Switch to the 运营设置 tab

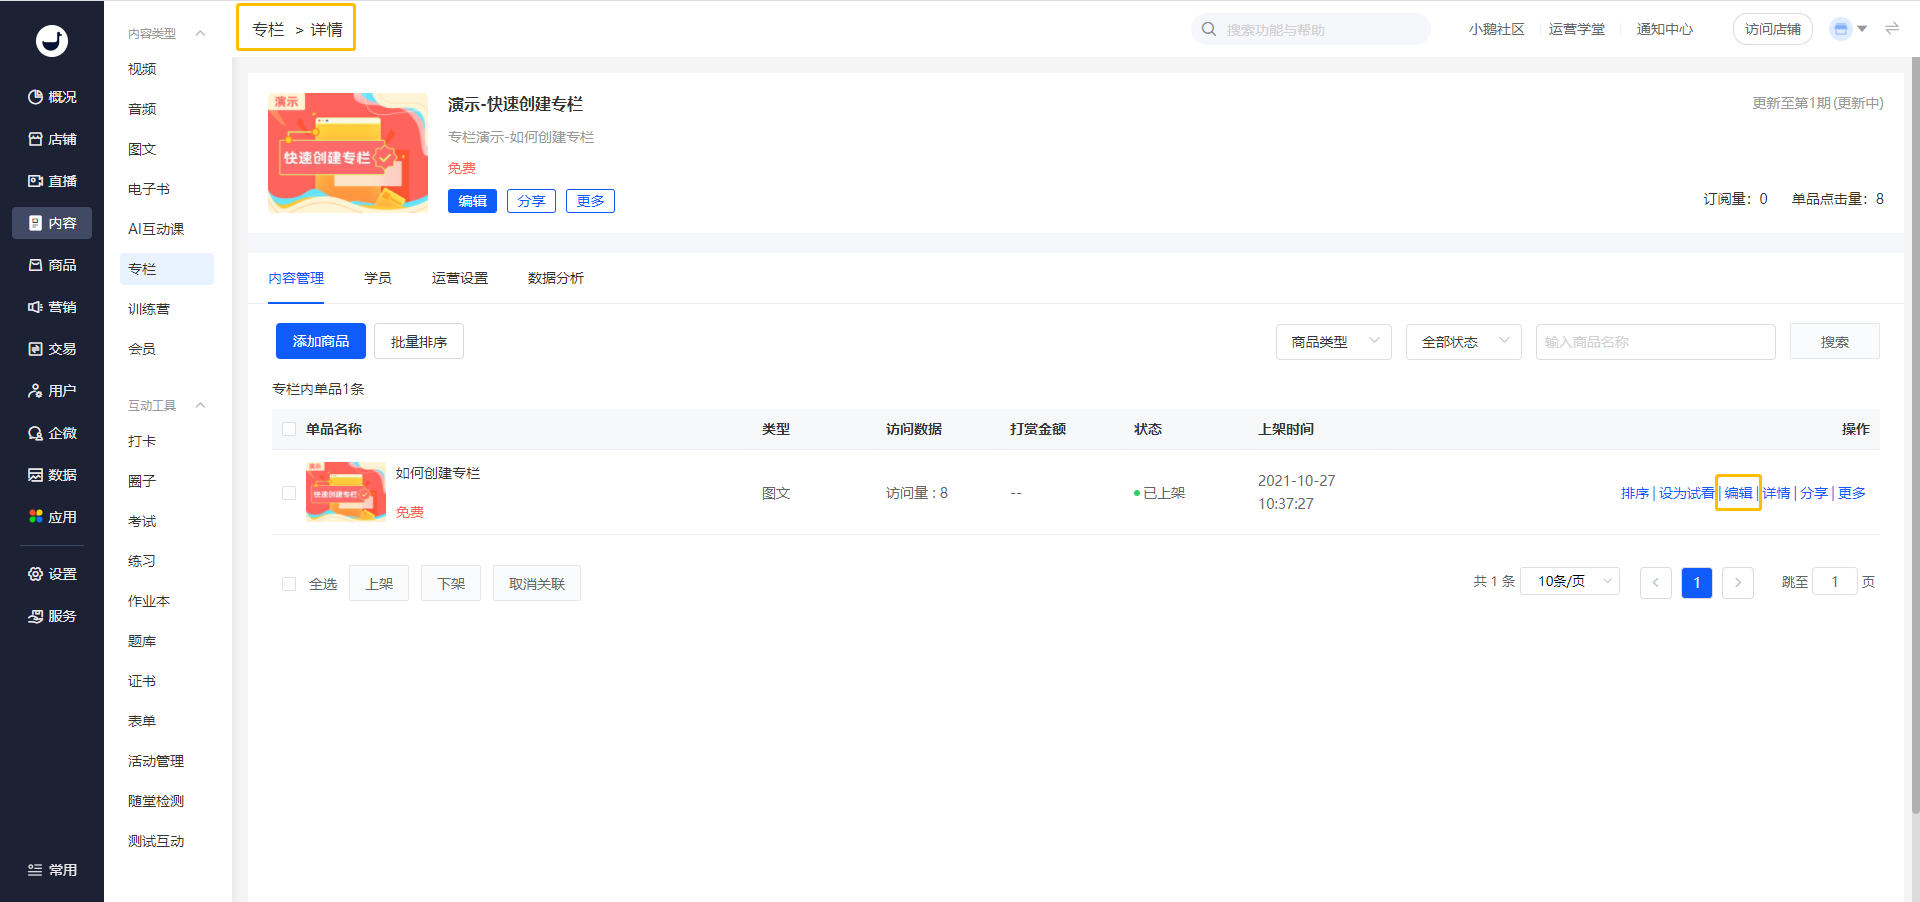(459, 278)
